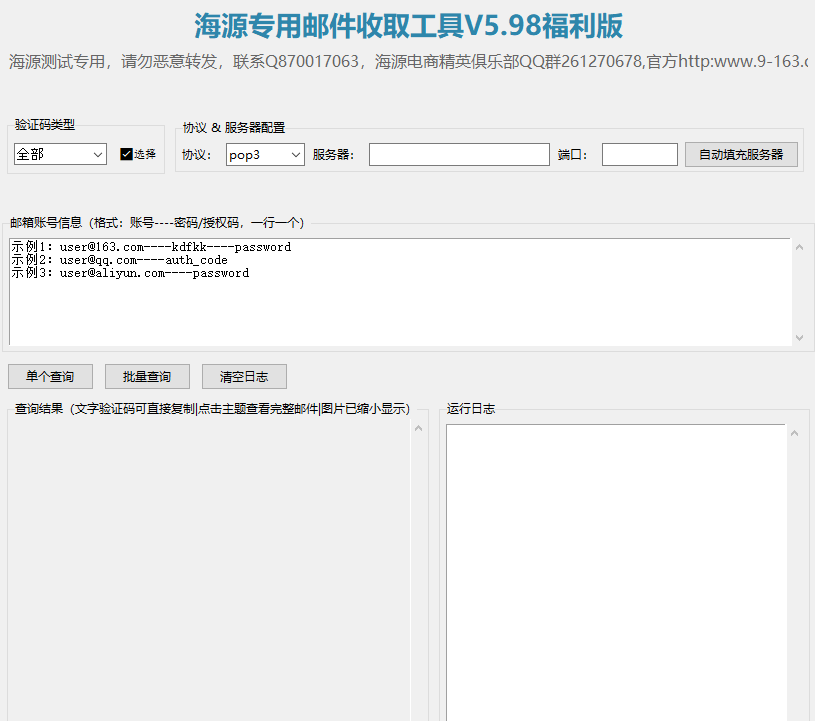Focus the 端口 input field
Viewport: 815px width, 721px height.
639,154
